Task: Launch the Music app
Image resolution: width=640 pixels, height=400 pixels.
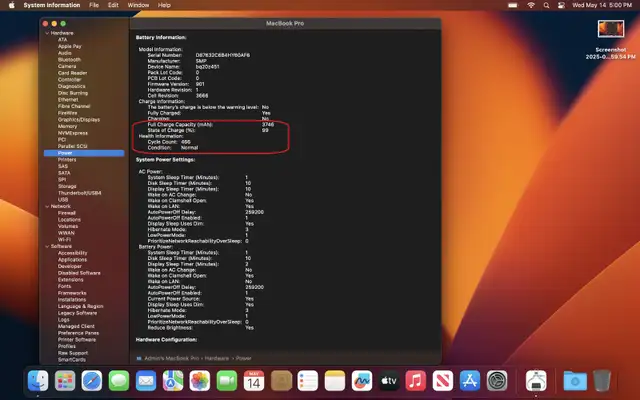Action: [x=416, y=381]
